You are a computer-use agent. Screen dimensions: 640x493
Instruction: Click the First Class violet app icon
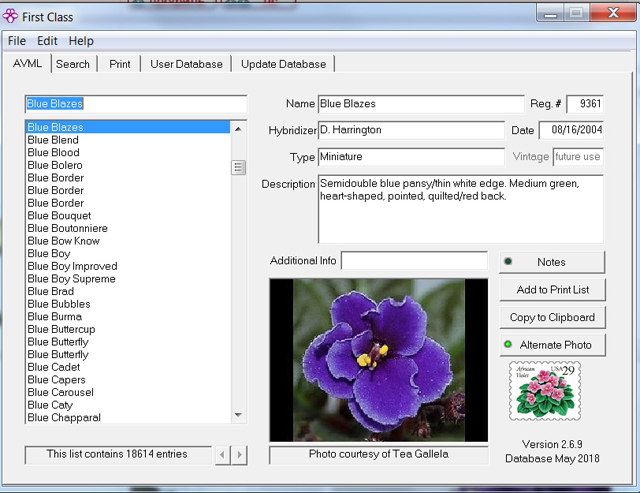pyautogui.click(x=10, y=17)
